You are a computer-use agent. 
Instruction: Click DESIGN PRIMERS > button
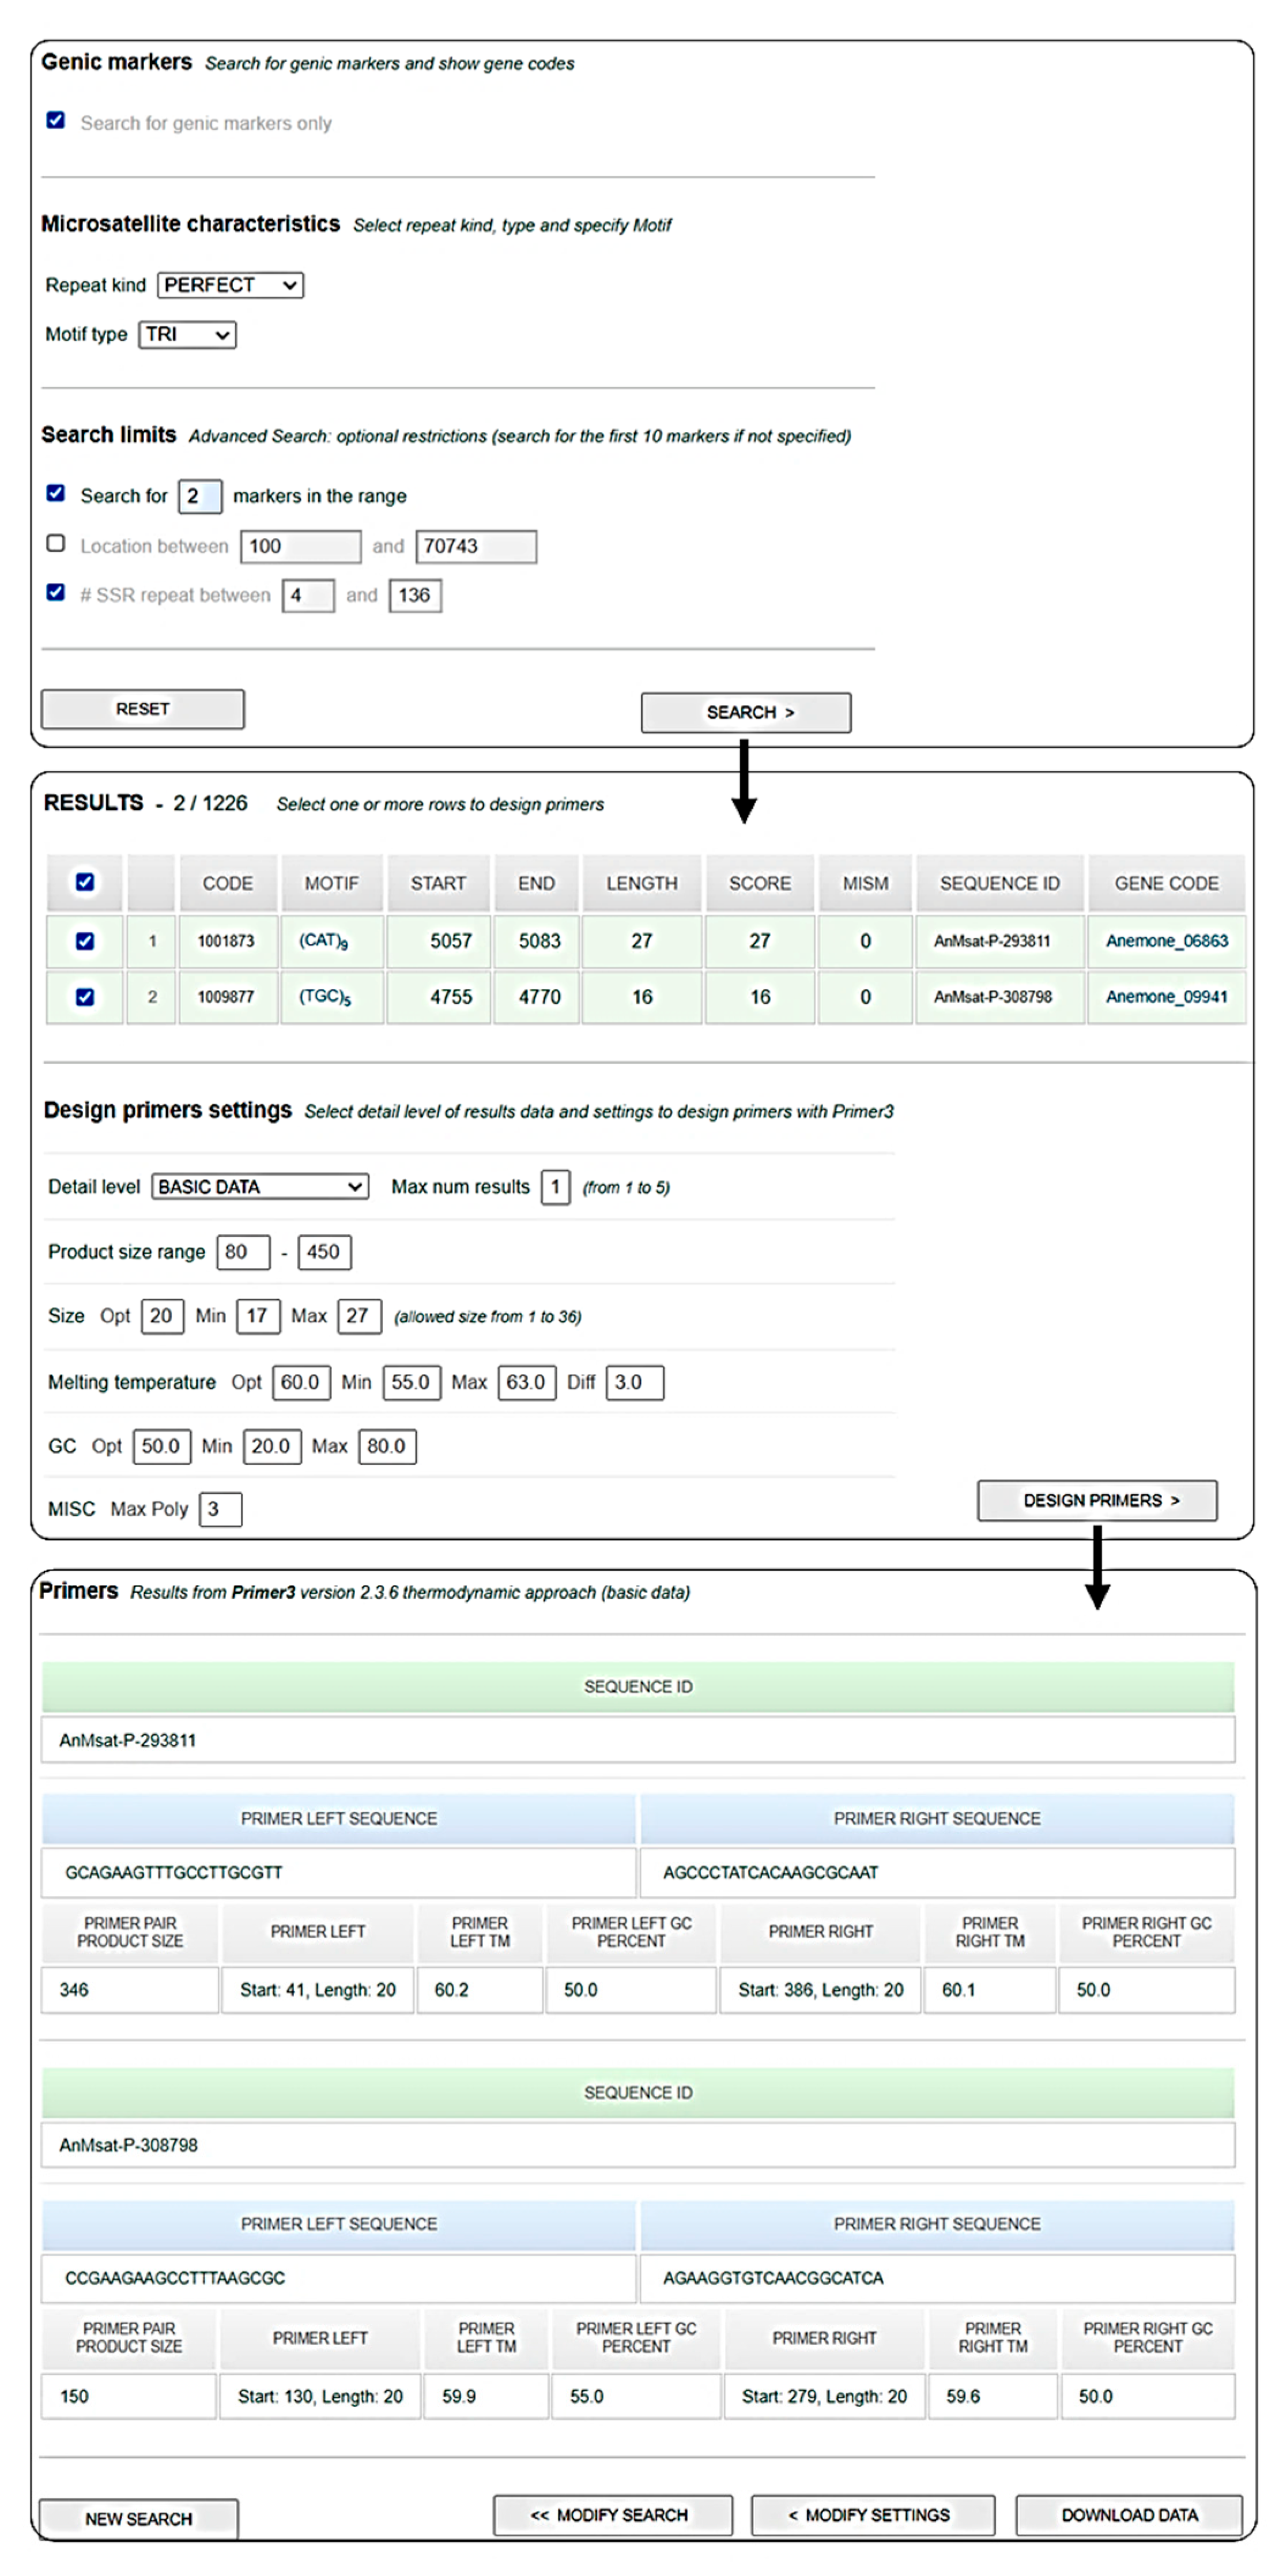point(1096,1500)
